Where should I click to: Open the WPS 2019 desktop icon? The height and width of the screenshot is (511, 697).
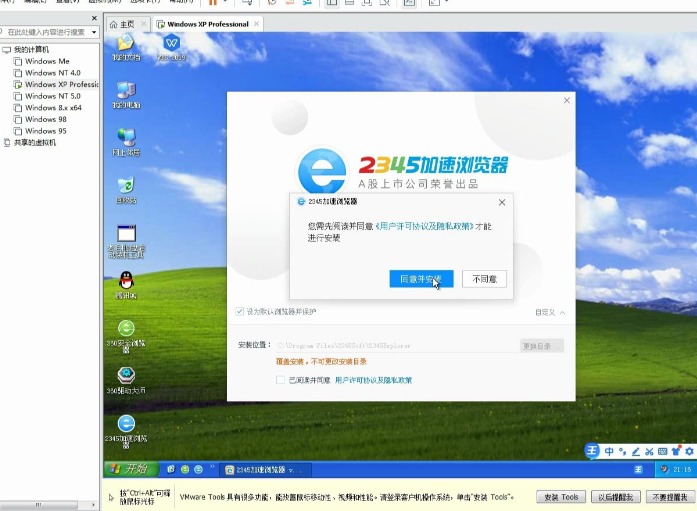(172, 47)
